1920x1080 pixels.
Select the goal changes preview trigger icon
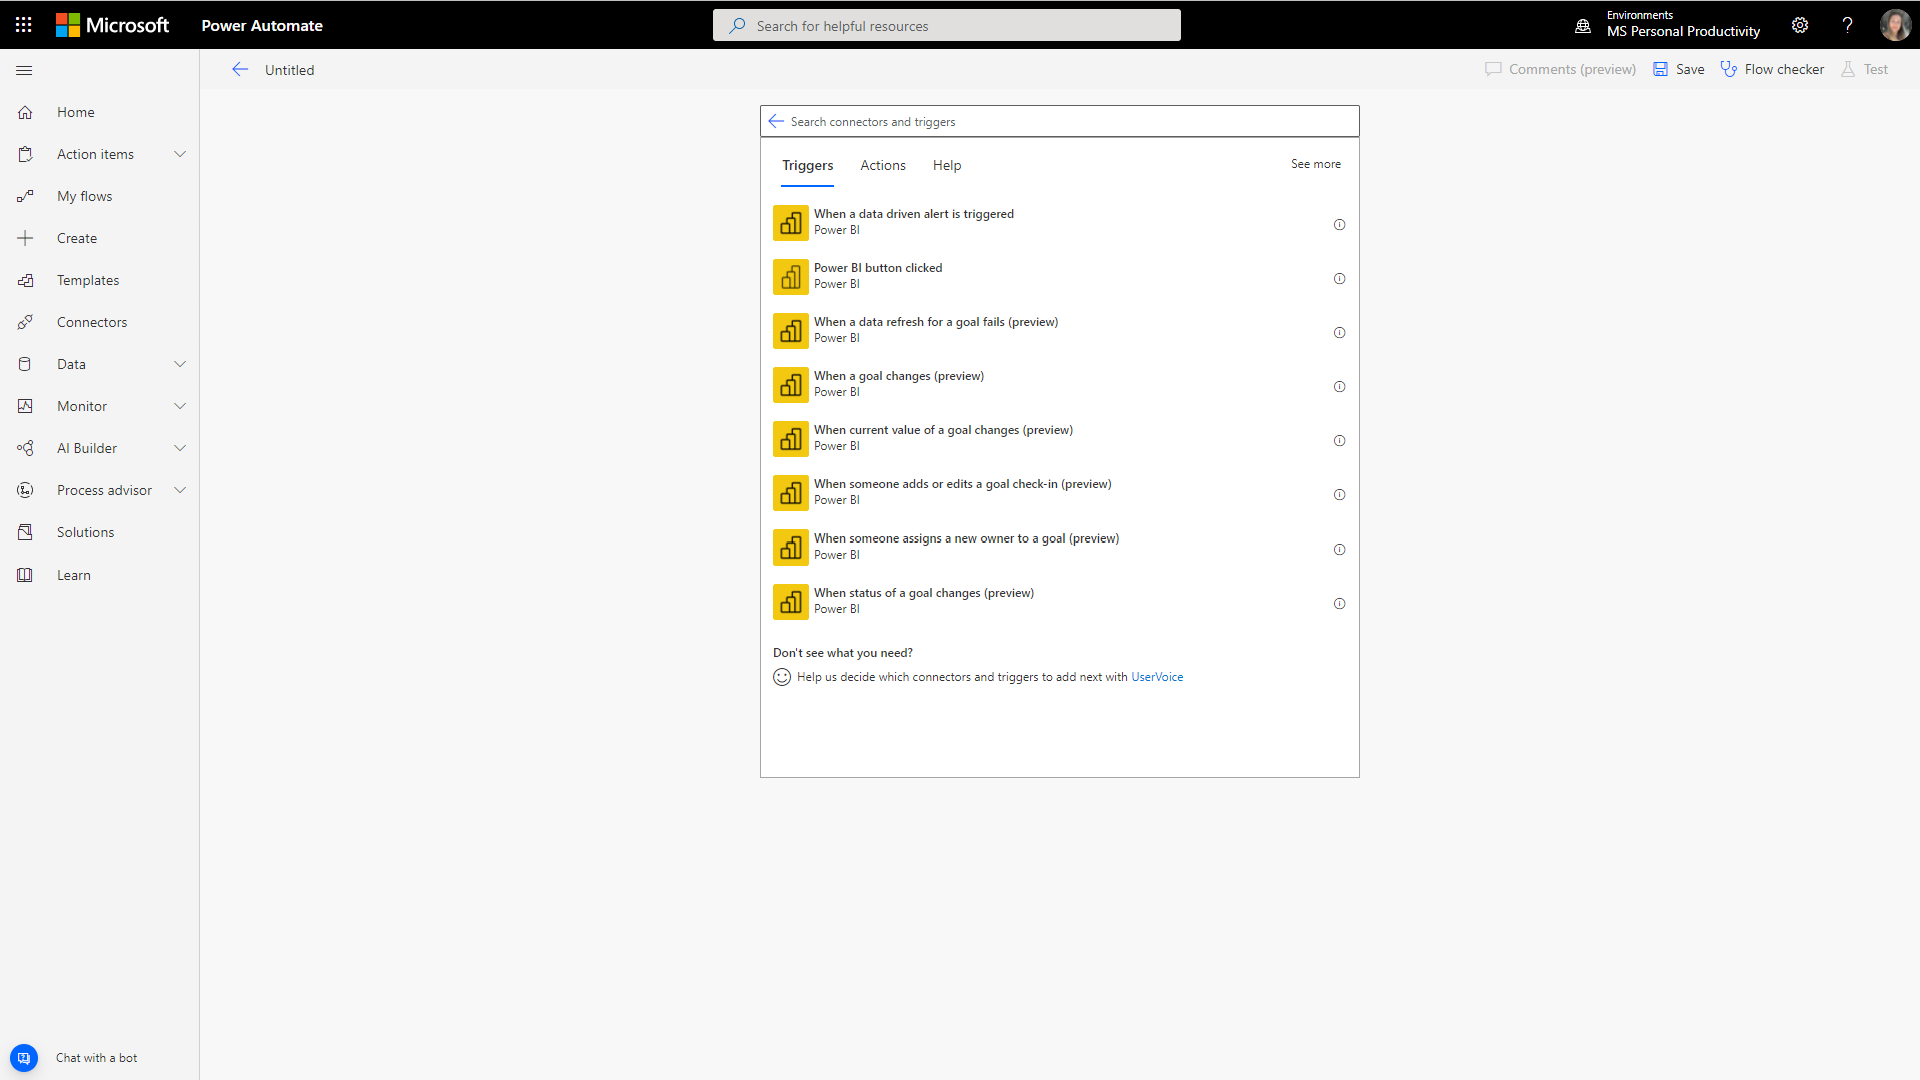tap(790, 385)
